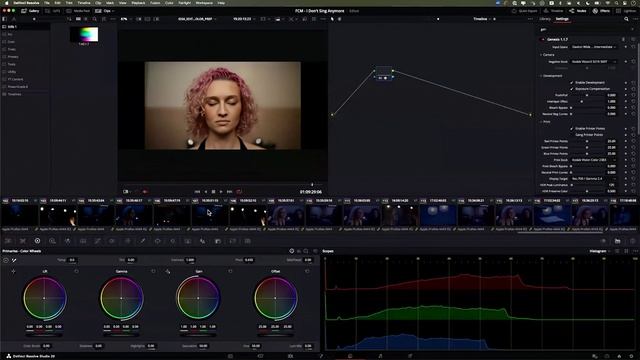Check Gang Printer Points

tap(571, 135)
